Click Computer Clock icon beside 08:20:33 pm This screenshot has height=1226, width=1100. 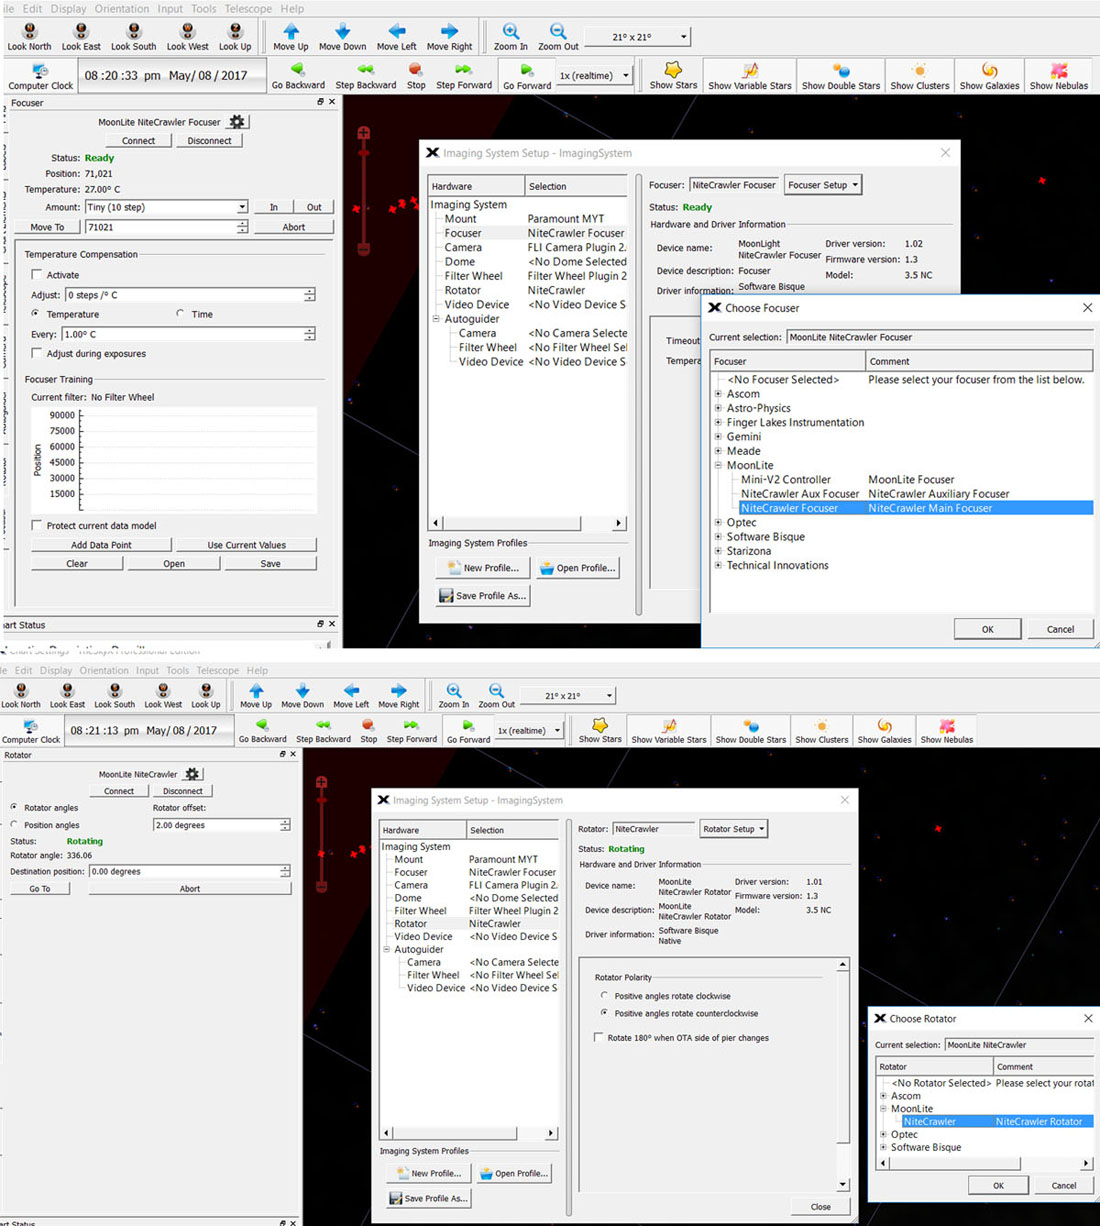[40, 72]
